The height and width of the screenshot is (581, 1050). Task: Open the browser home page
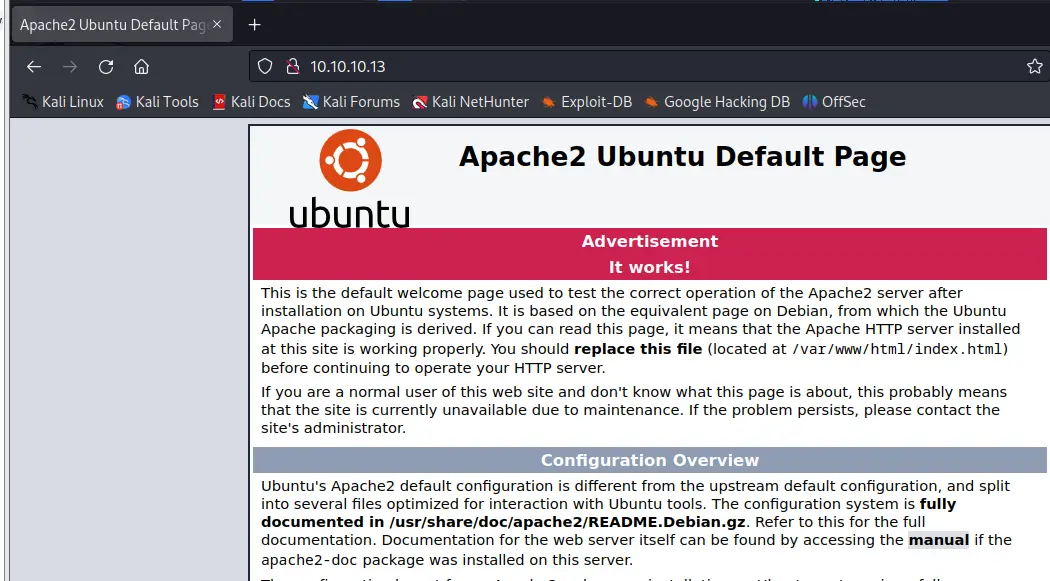coord(141,67)
